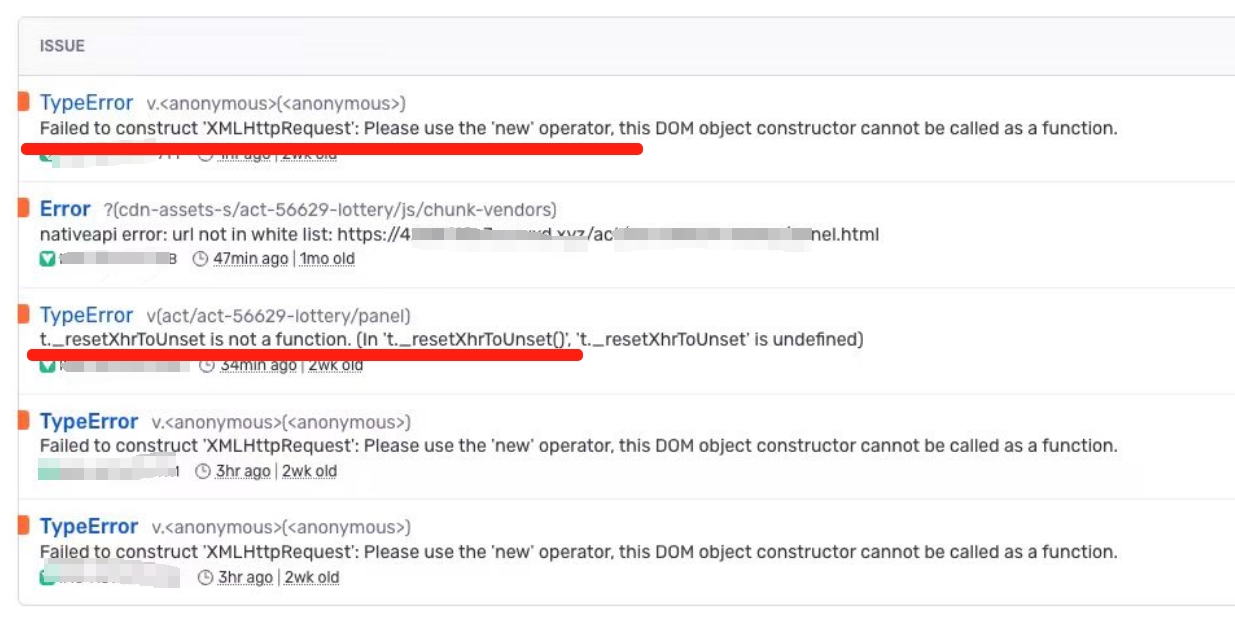Select the ISSUE column header
Screen dimensions: 1235x623
pos(62,46)
